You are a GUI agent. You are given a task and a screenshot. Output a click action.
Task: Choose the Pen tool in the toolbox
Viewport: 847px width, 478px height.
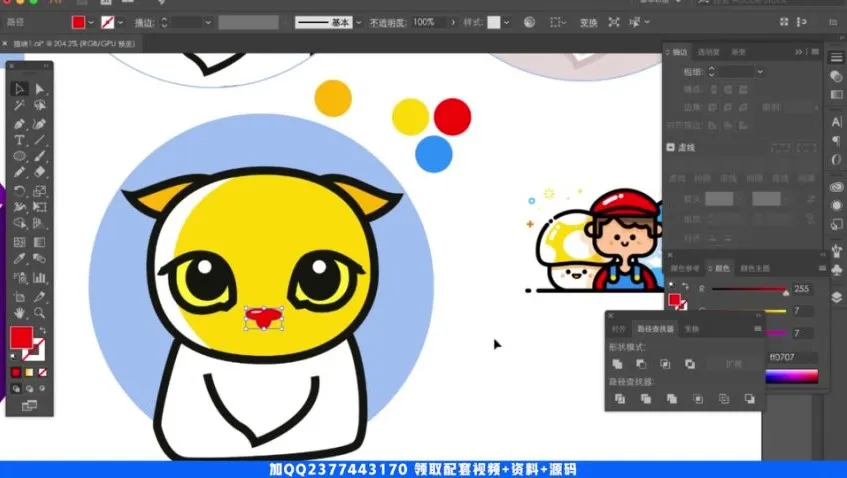click(x=19, y=123)
